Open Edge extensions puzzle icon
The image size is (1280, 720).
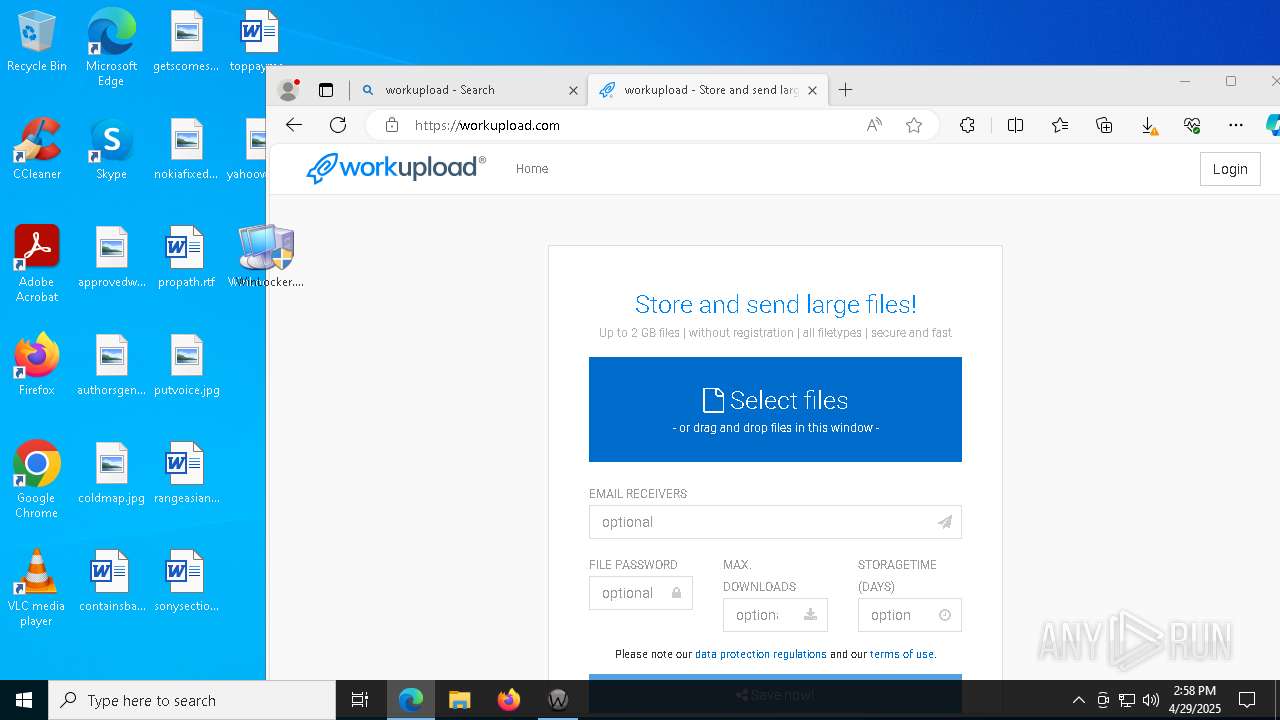967,125
